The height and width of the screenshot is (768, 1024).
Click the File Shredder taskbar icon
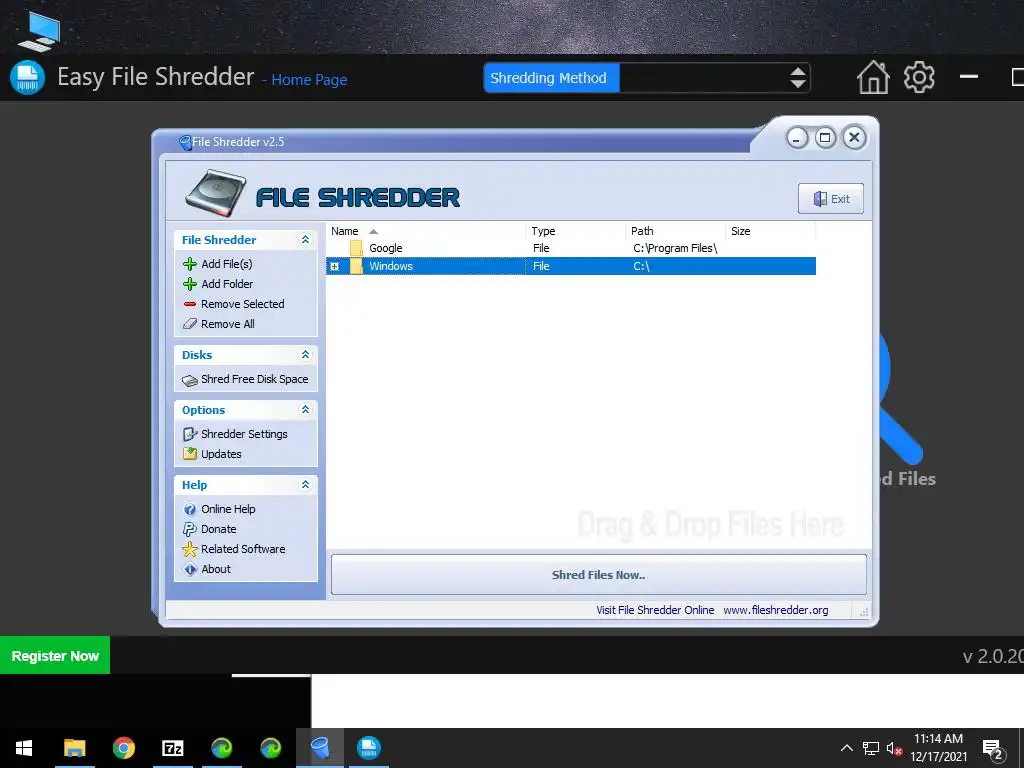tap(320, 748)
